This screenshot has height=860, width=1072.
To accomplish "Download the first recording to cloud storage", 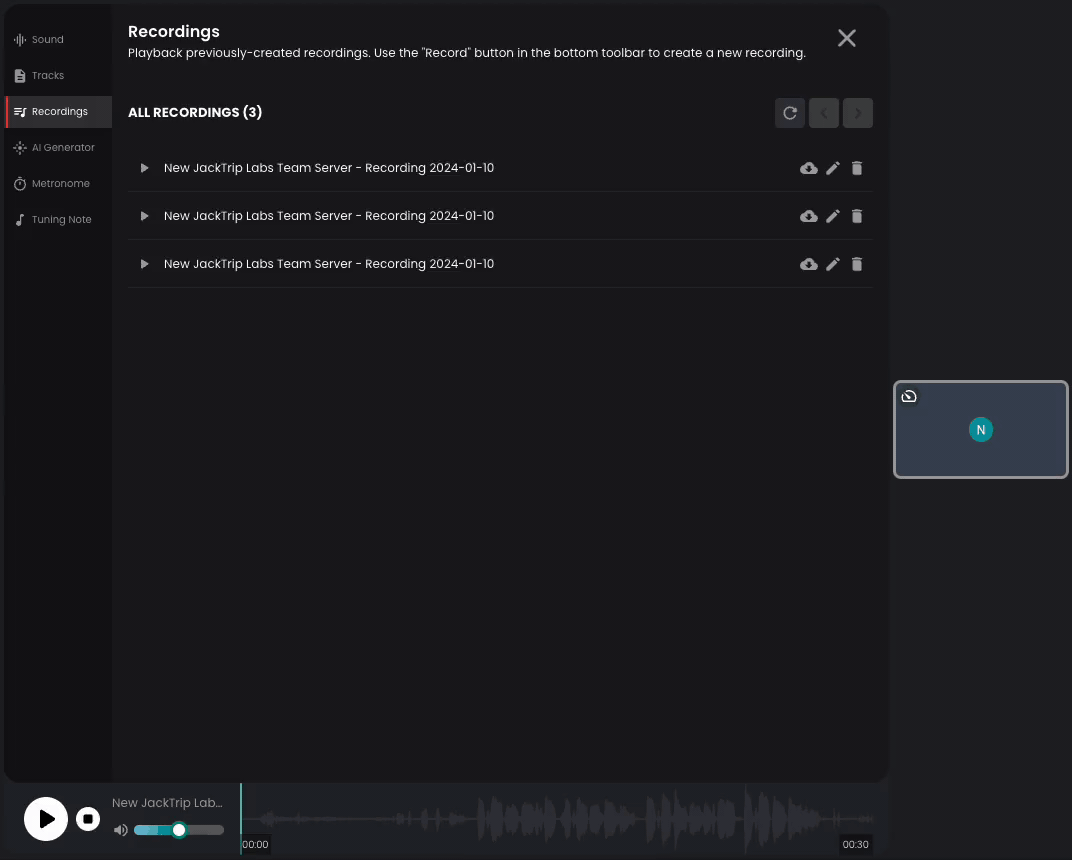I will [809, 168].
